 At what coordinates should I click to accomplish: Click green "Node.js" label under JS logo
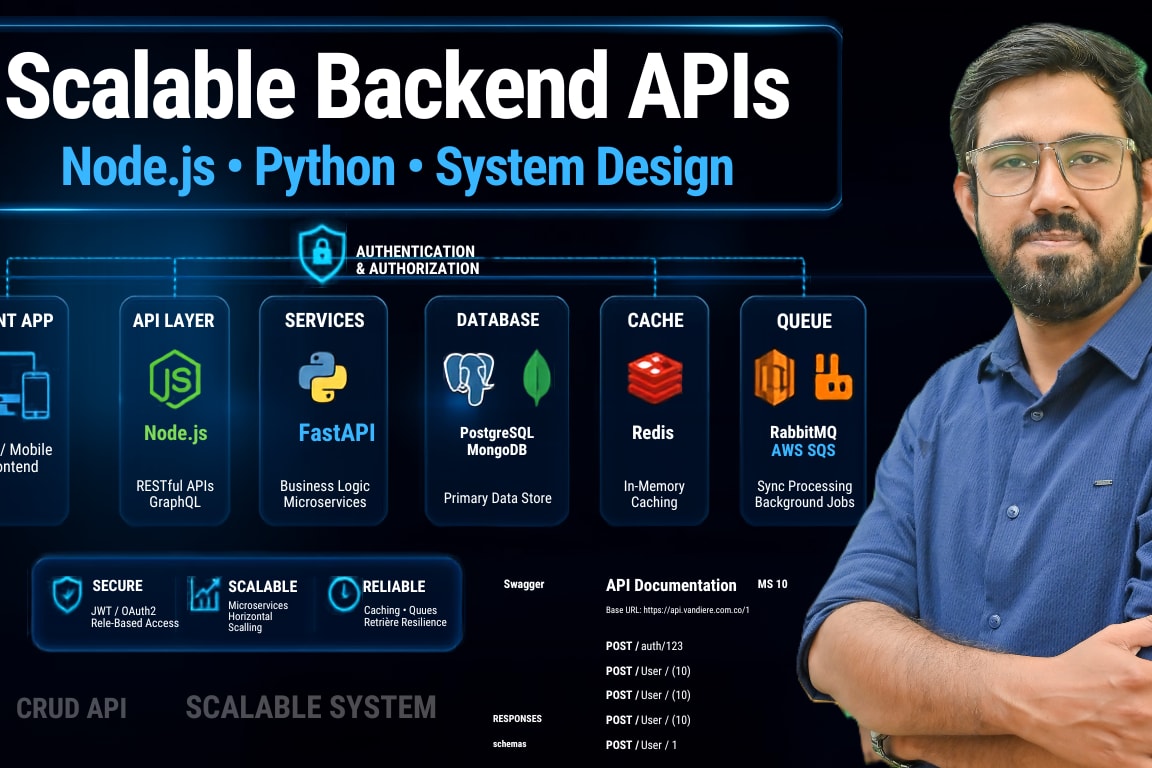tap(176, 433)
